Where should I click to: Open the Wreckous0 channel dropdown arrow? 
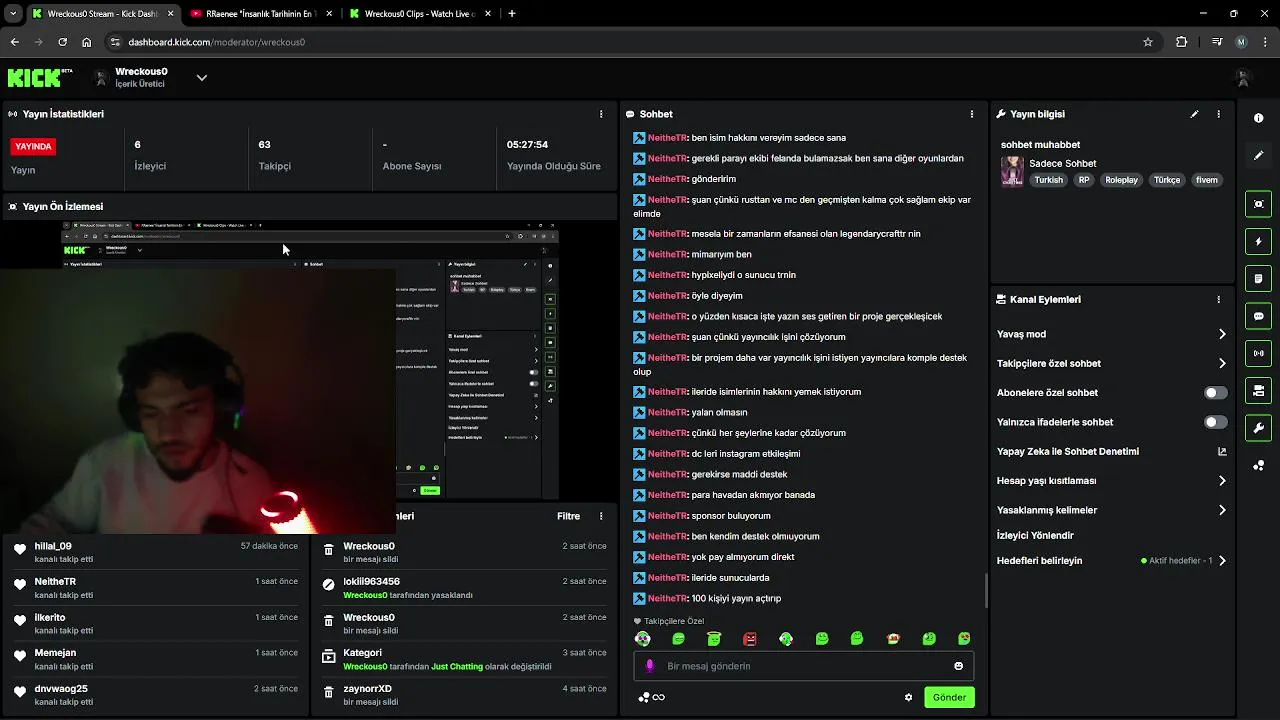click(201, 77)
